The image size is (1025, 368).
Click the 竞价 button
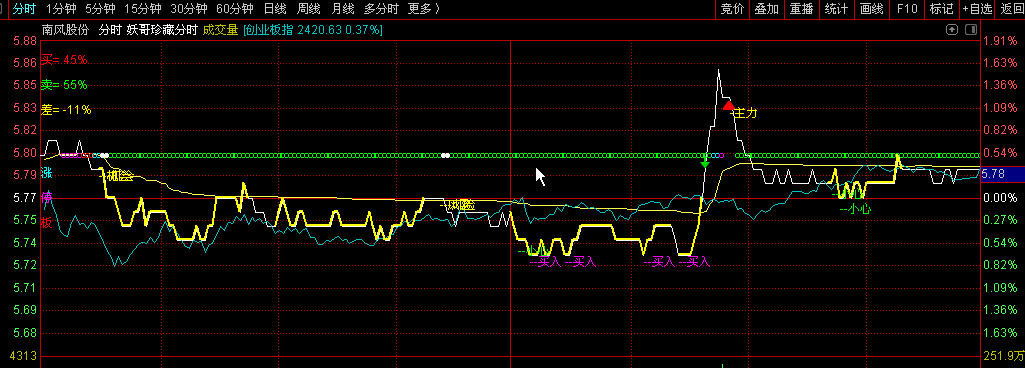731,8
